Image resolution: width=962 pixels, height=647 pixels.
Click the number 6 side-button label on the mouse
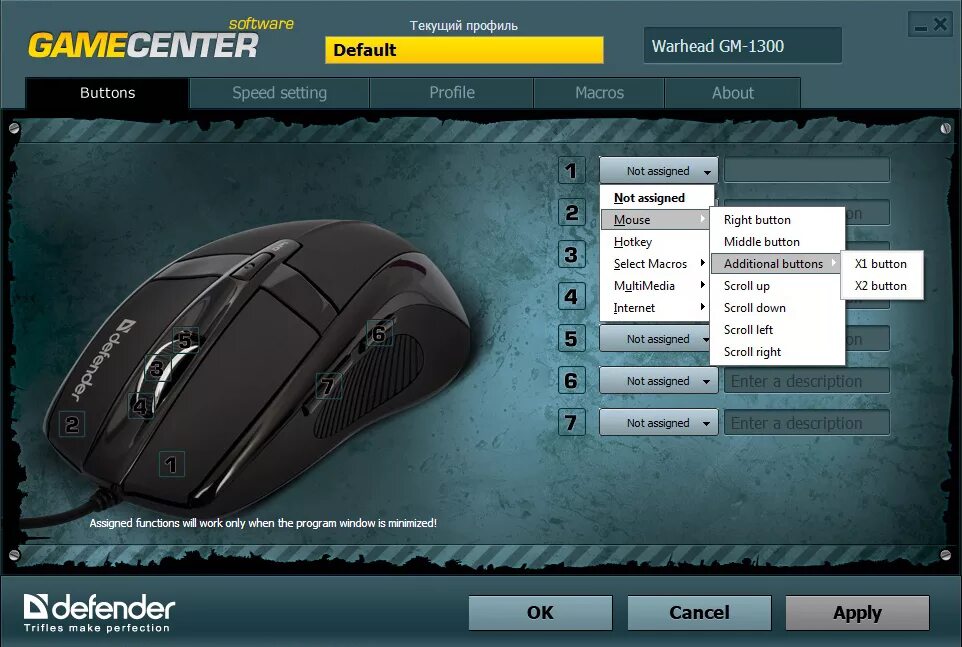pos(379,333)
